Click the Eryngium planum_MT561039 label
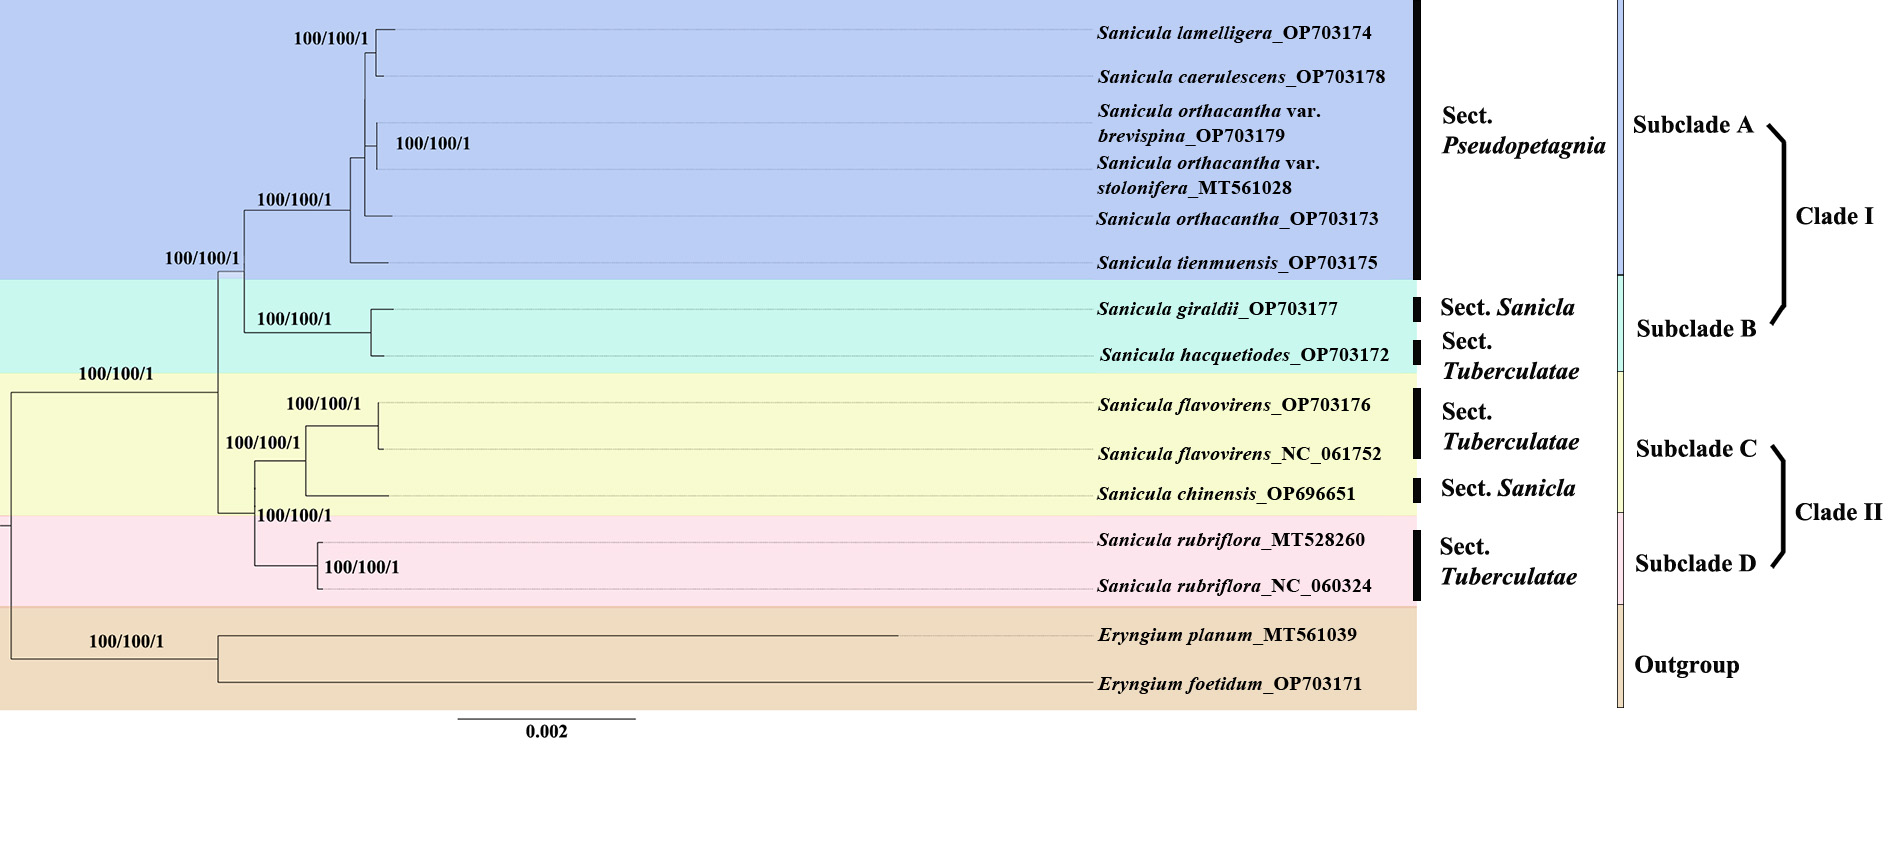 [1226, 635]
